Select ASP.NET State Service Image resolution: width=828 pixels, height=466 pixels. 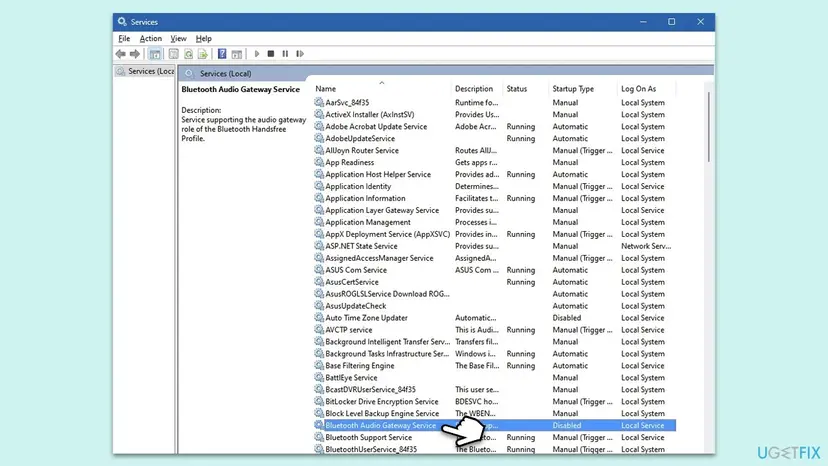(494, 246)
